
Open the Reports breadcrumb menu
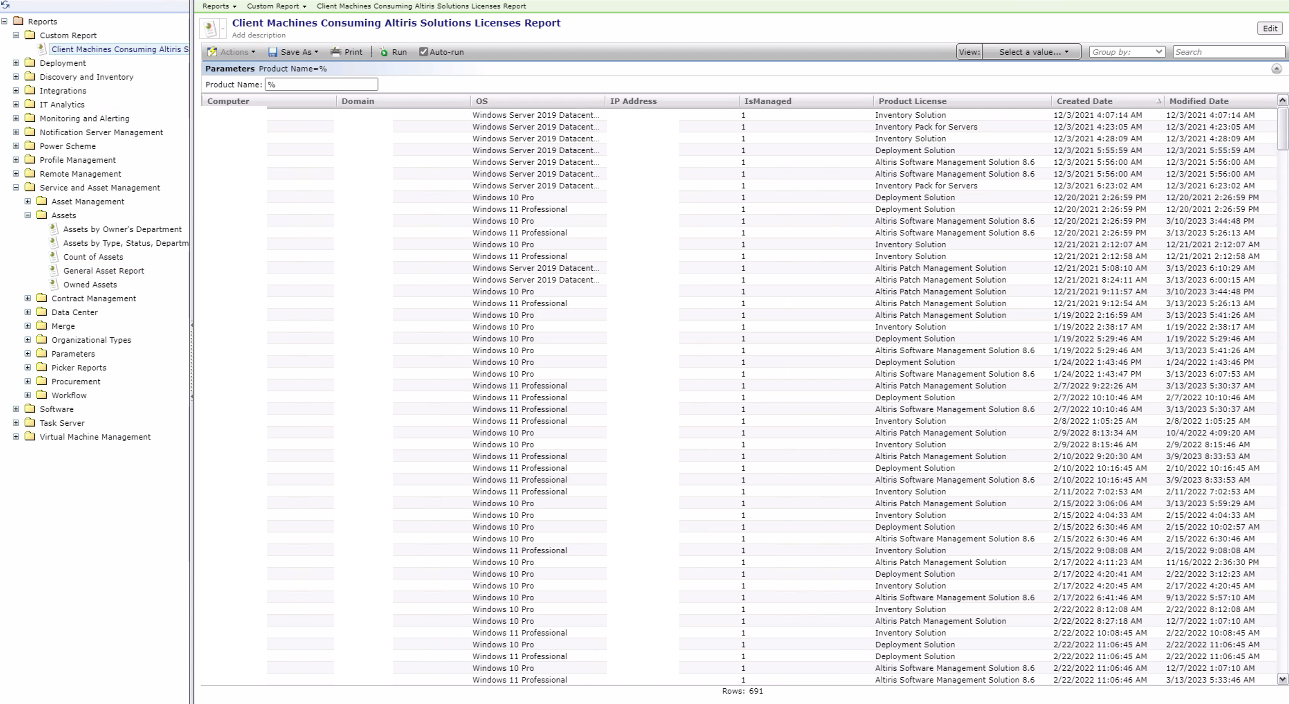(x=219, y=6)
